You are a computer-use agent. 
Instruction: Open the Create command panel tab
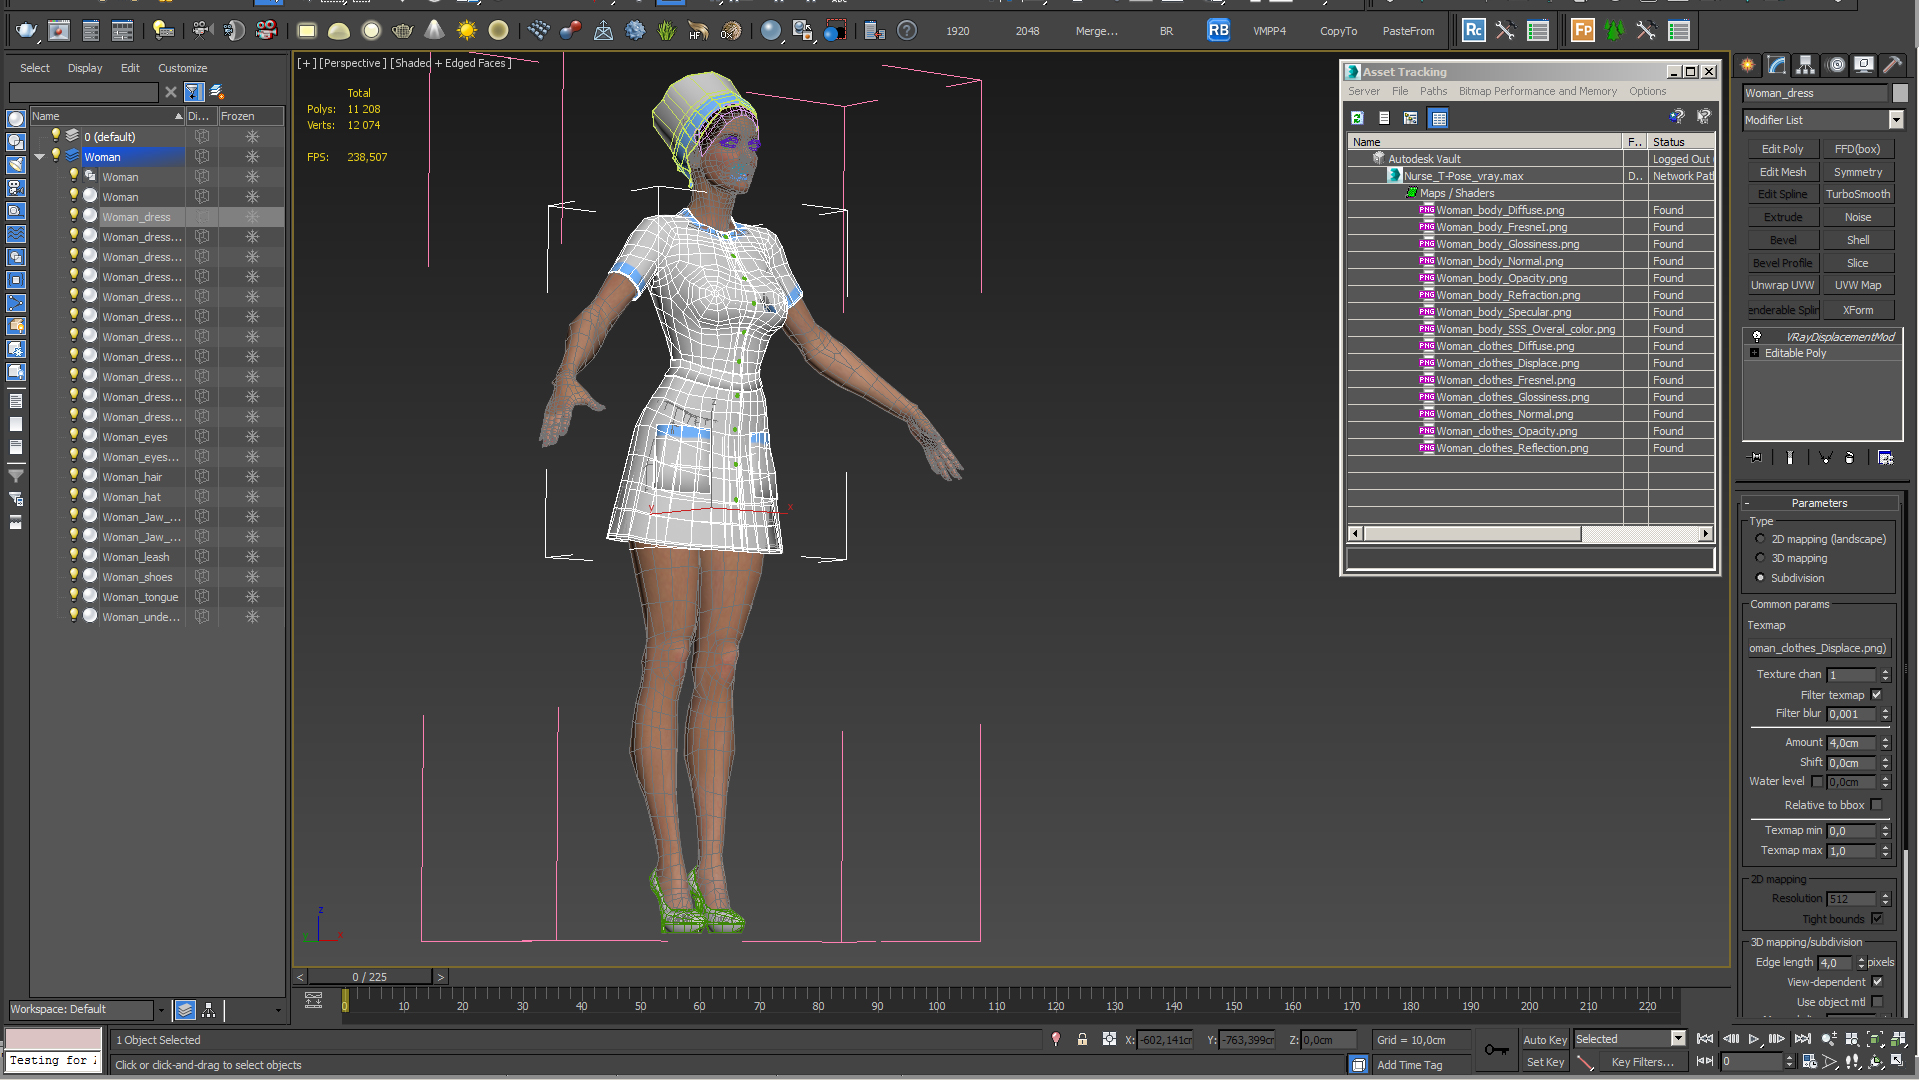click(1748, 65)
